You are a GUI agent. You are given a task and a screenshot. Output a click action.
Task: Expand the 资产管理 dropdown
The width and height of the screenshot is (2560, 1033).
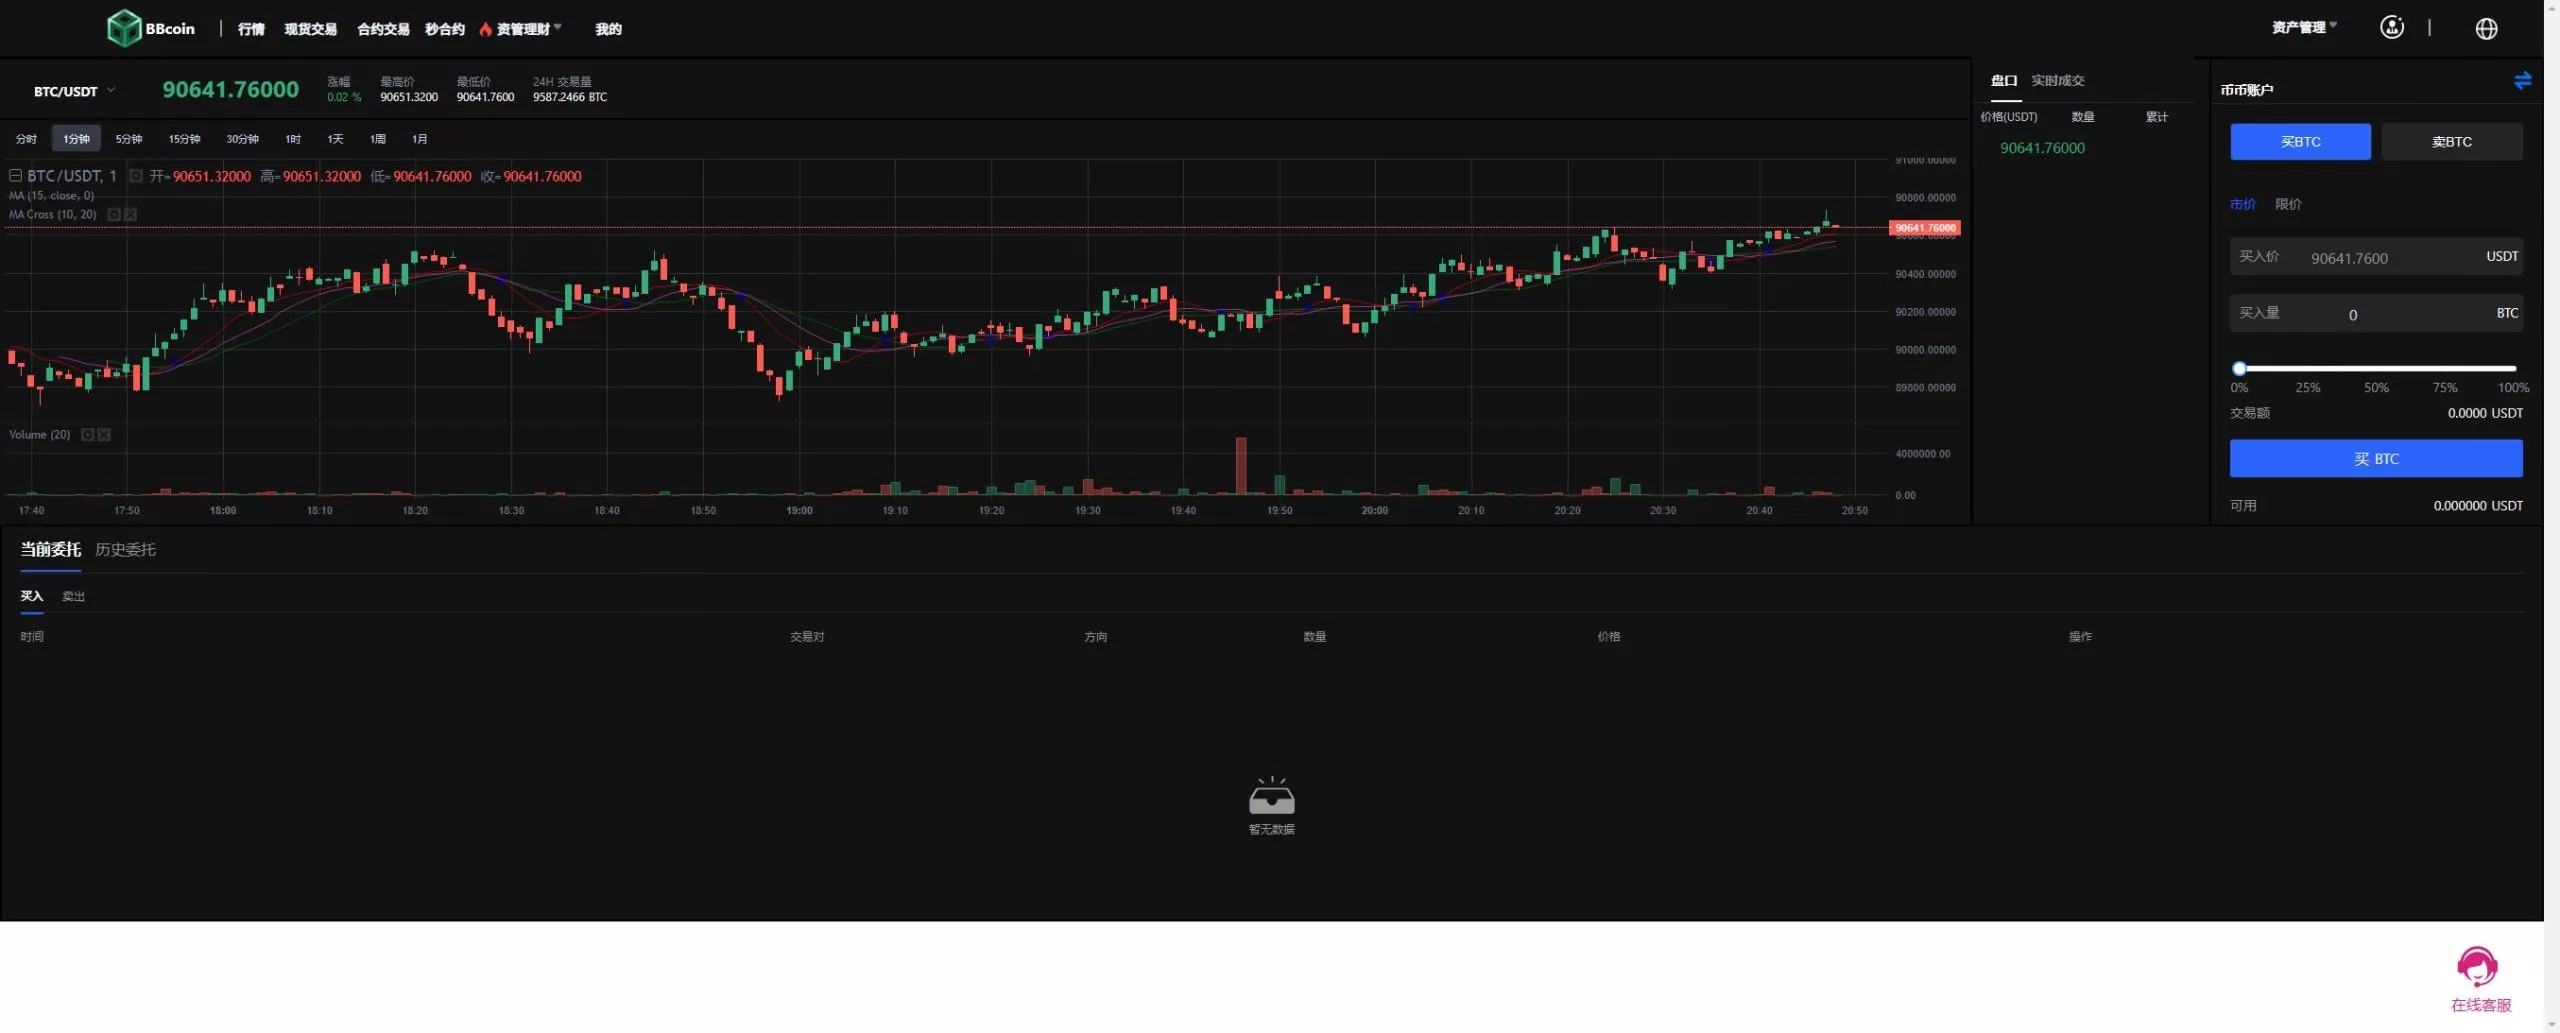2303,28
